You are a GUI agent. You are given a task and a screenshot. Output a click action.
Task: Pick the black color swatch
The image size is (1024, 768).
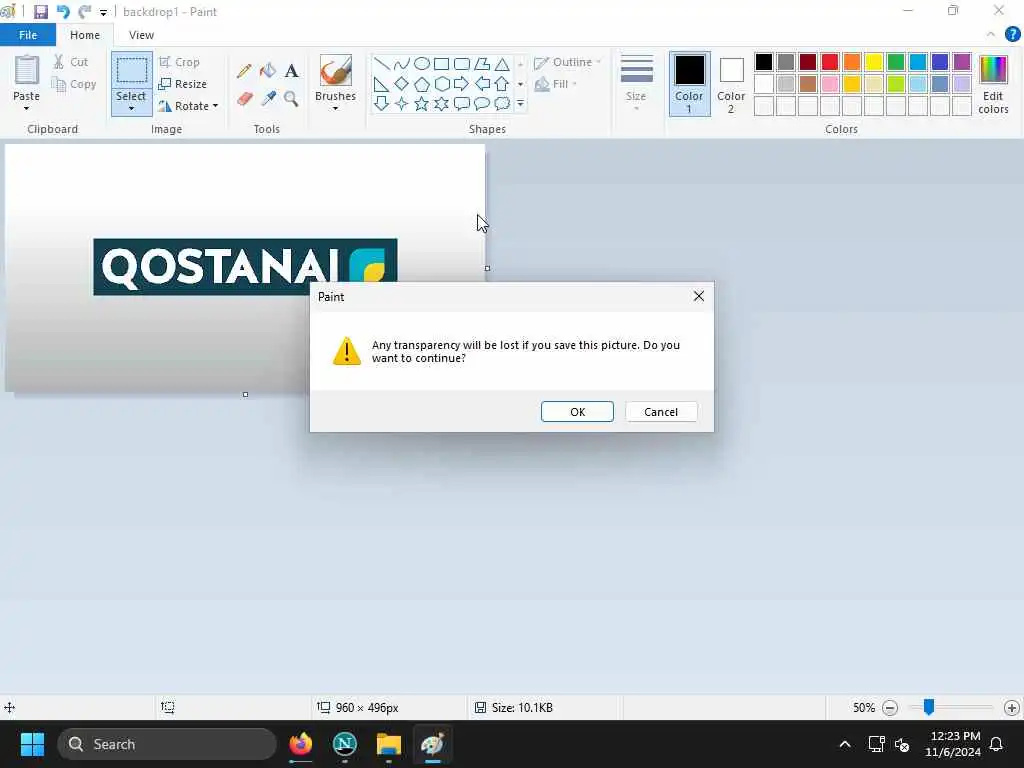(x=764, y=62)
